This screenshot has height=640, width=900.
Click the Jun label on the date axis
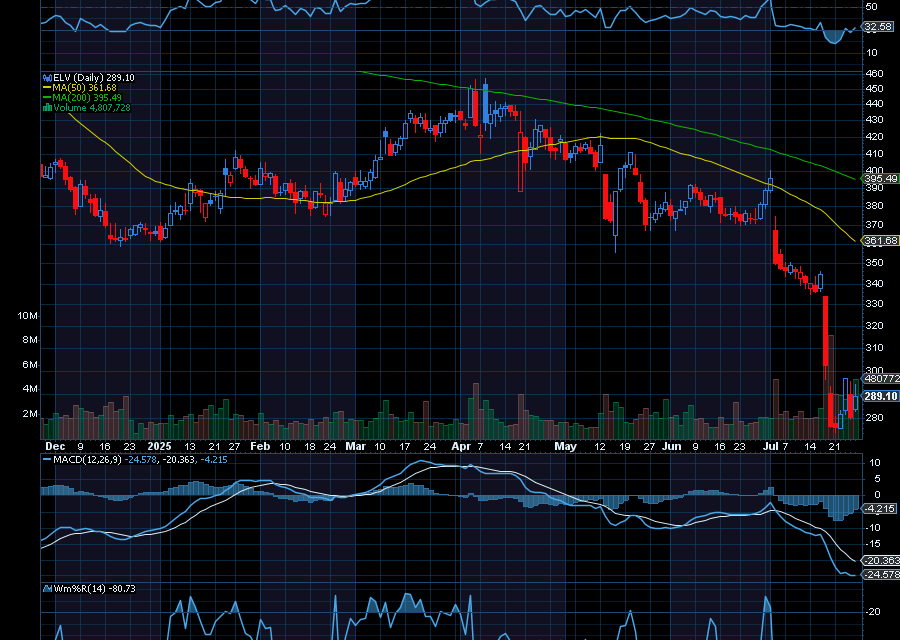point(671,447)
